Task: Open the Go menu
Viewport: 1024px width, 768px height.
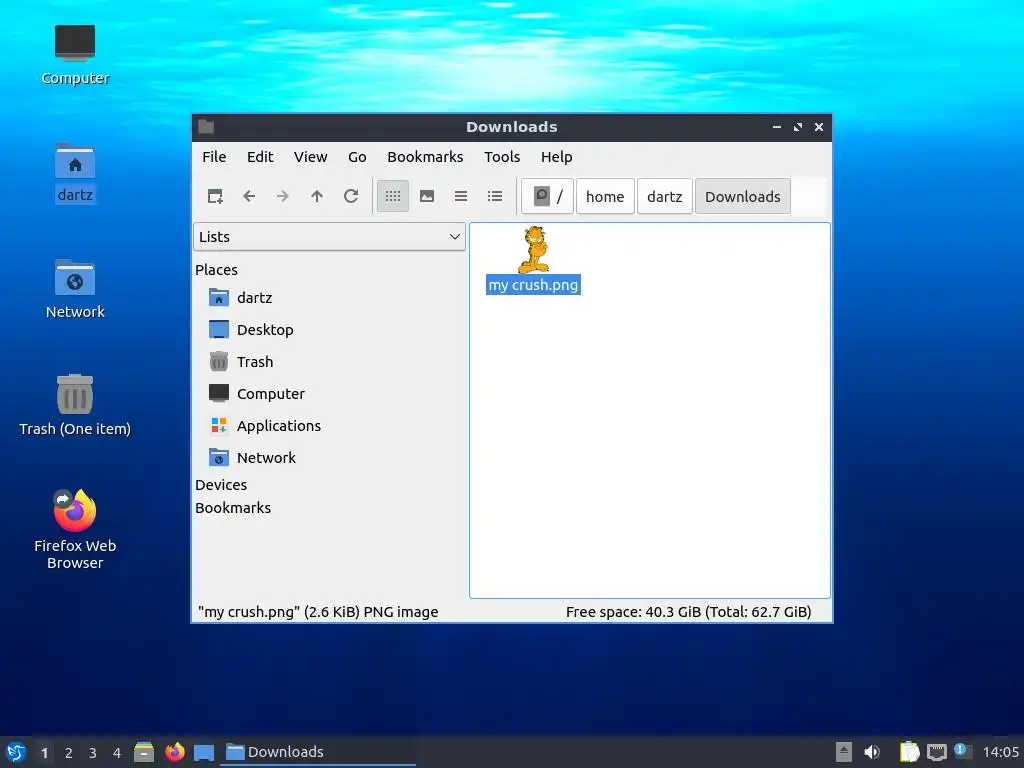Action: [357, 157]
